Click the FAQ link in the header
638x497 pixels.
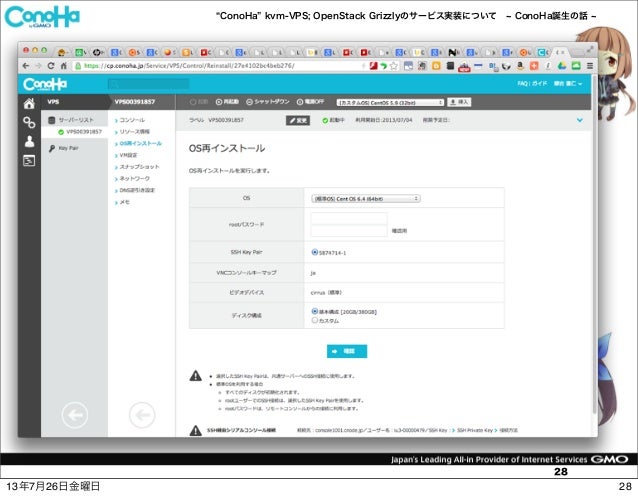point(522,83)
